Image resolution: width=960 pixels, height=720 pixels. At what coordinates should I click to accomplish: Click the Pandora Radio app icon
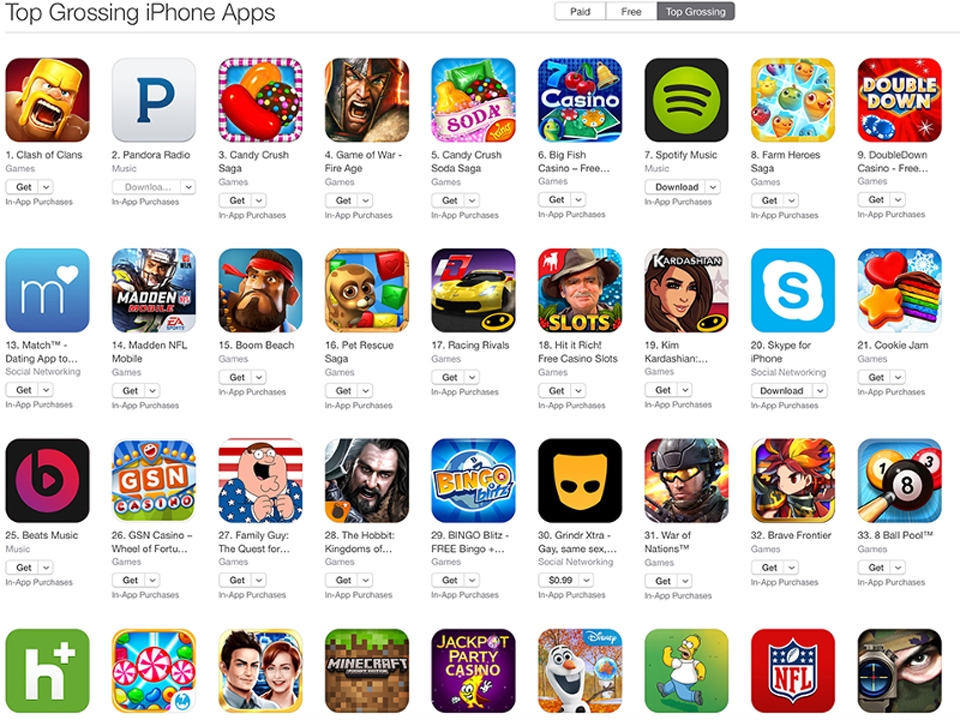(154, 100)
